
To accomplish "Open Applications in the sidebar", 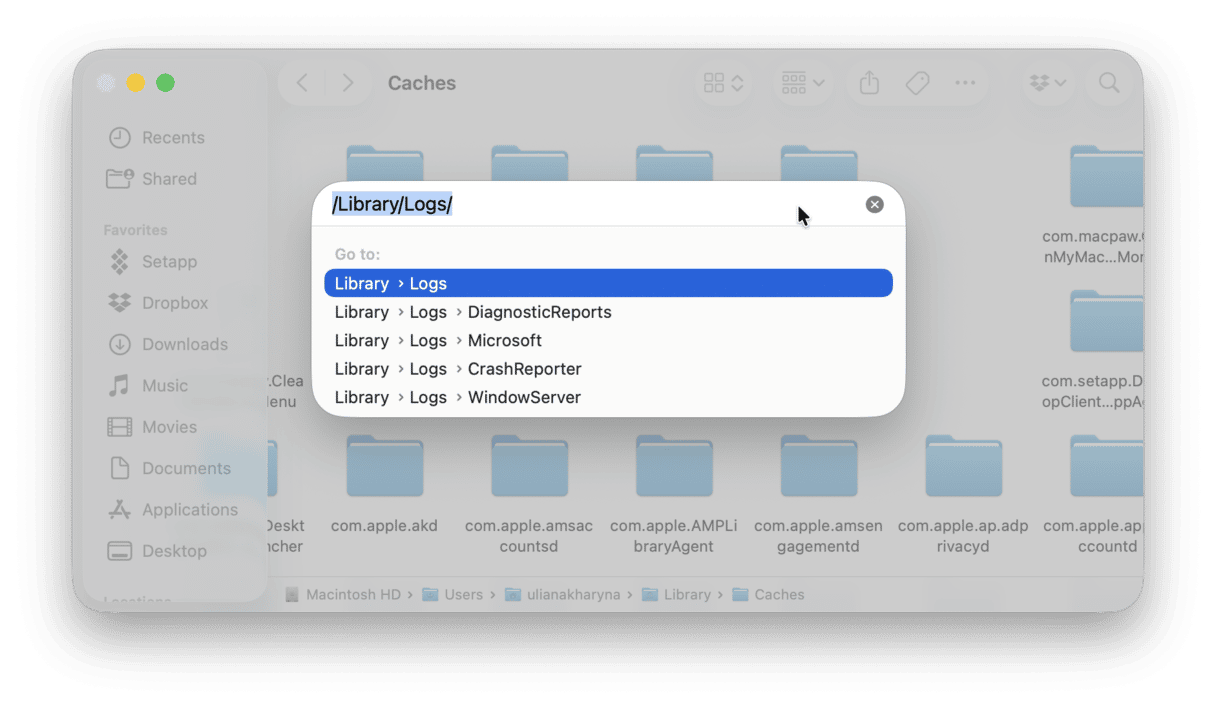I will (190, 509).
